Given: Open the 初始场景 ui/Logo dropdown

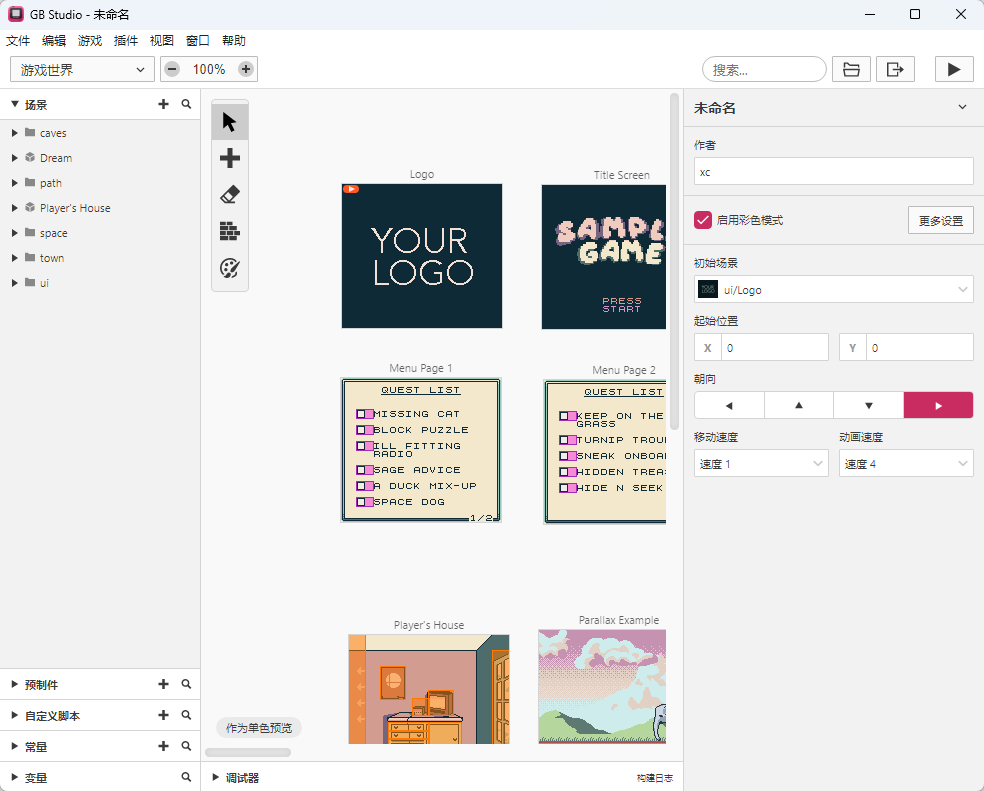Looking at the screenshot, I should coord(833,289).
